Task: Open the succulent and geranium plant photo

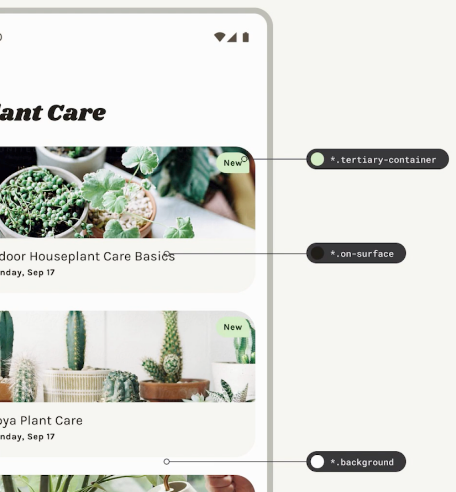Action: [127, 192]
